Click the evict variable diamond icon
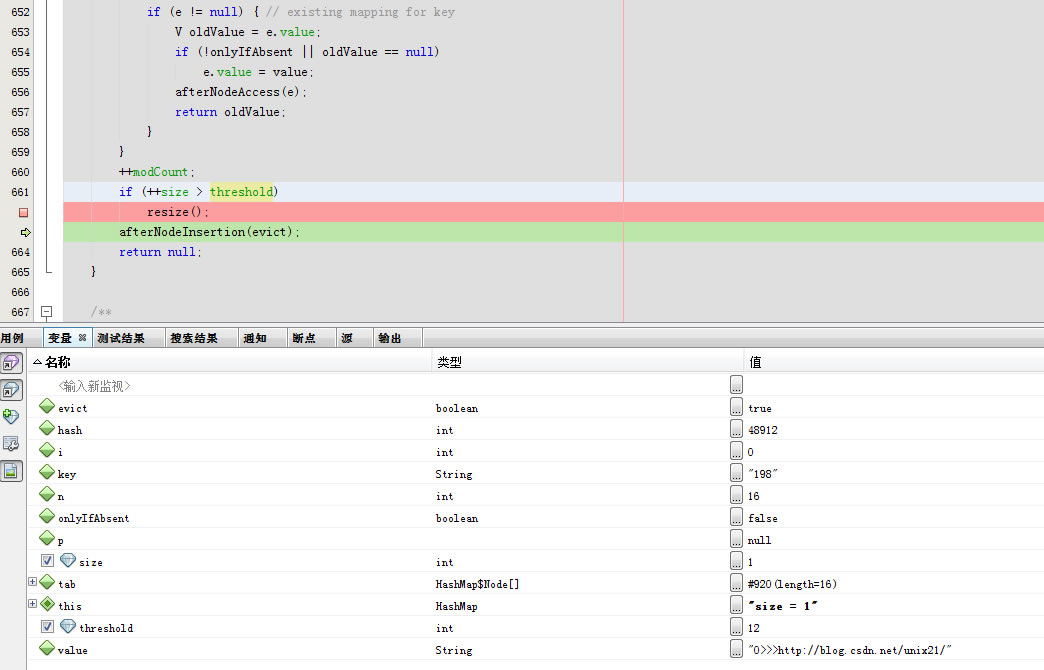 [47, 406]
